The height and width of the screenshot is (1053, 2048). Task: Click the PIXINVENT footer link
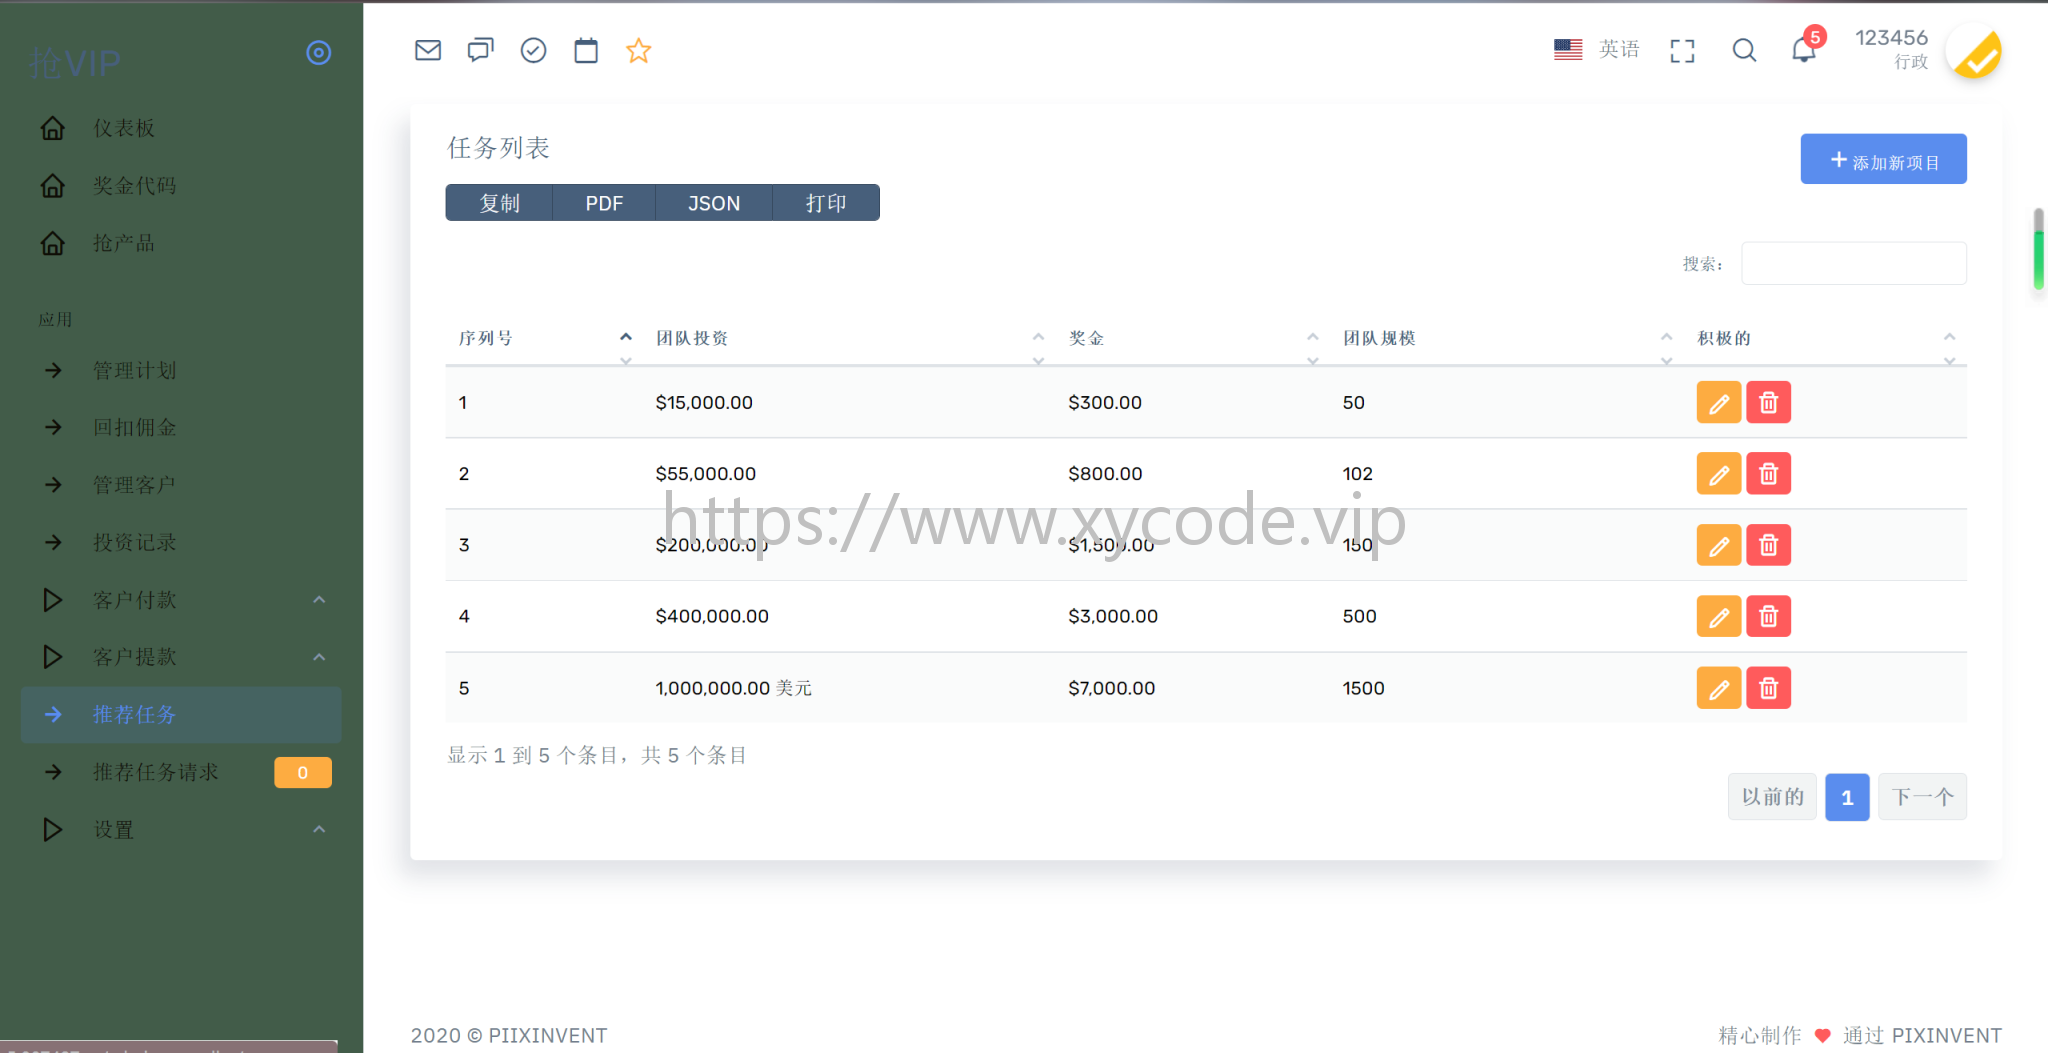tap(1946, 1035)
